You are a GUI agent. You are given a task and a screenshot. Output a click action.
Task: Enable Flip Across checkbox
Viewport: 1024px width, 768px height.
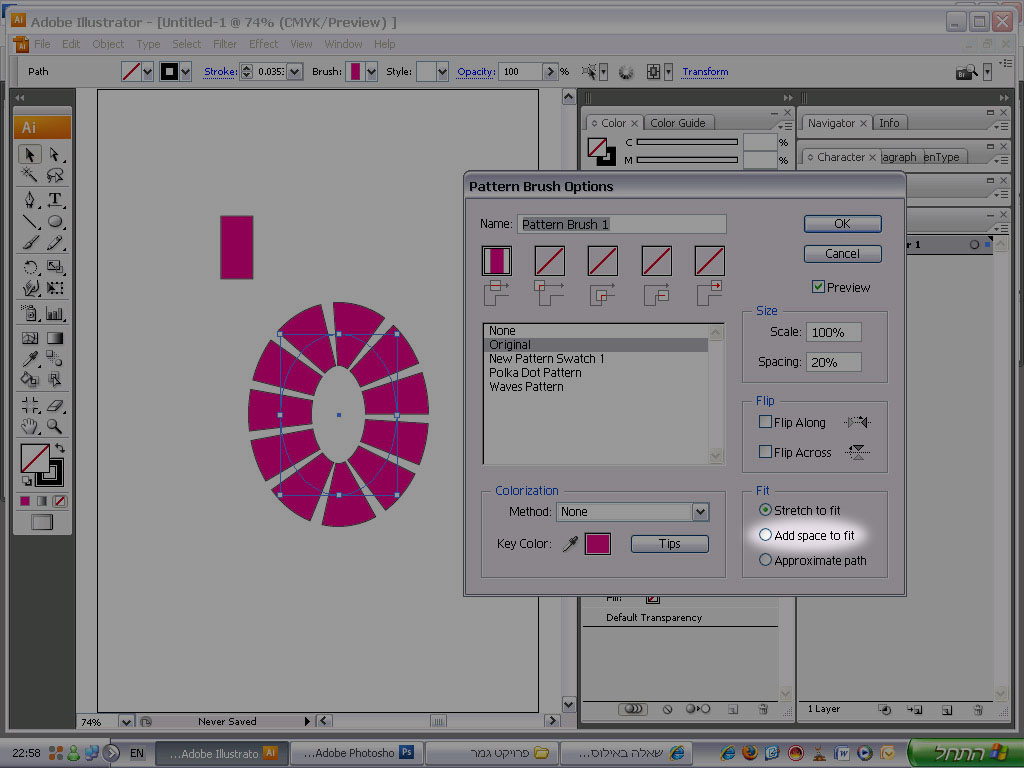[765, 451]
